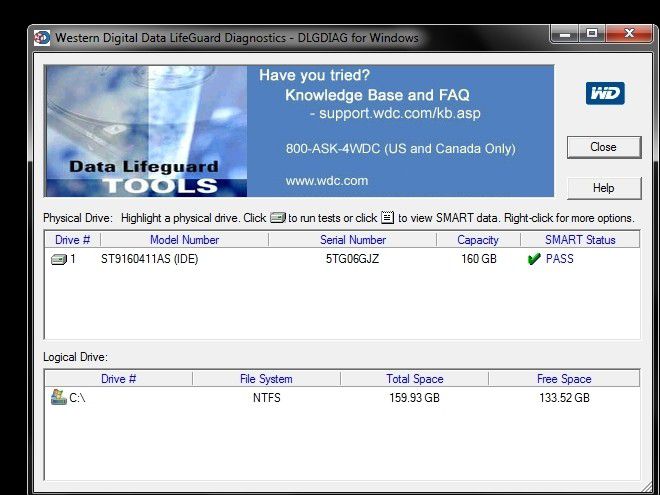
Task: Click the C:\ logical drive icon
Action: [59, 397]
